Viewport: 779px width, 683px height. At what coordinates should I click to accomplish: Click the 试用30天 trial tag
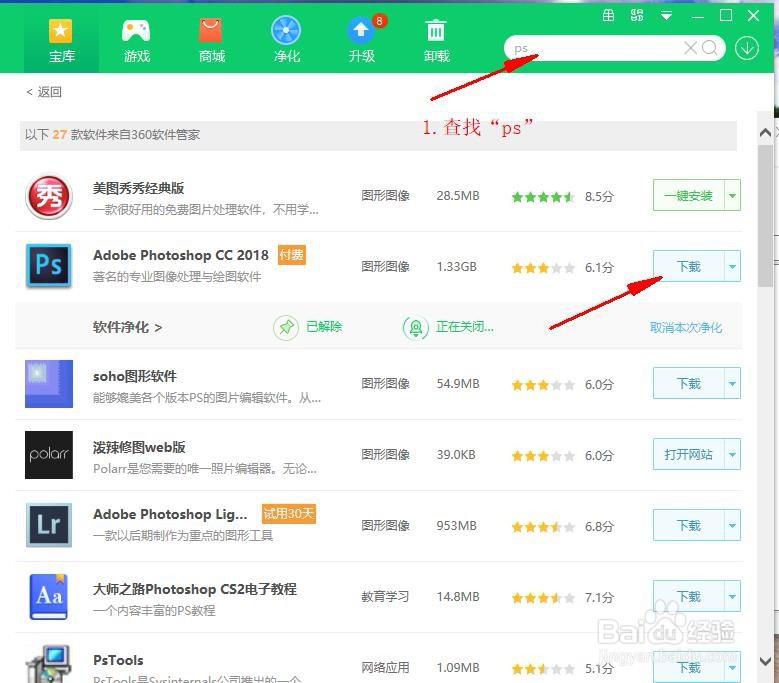click(289, 514)
